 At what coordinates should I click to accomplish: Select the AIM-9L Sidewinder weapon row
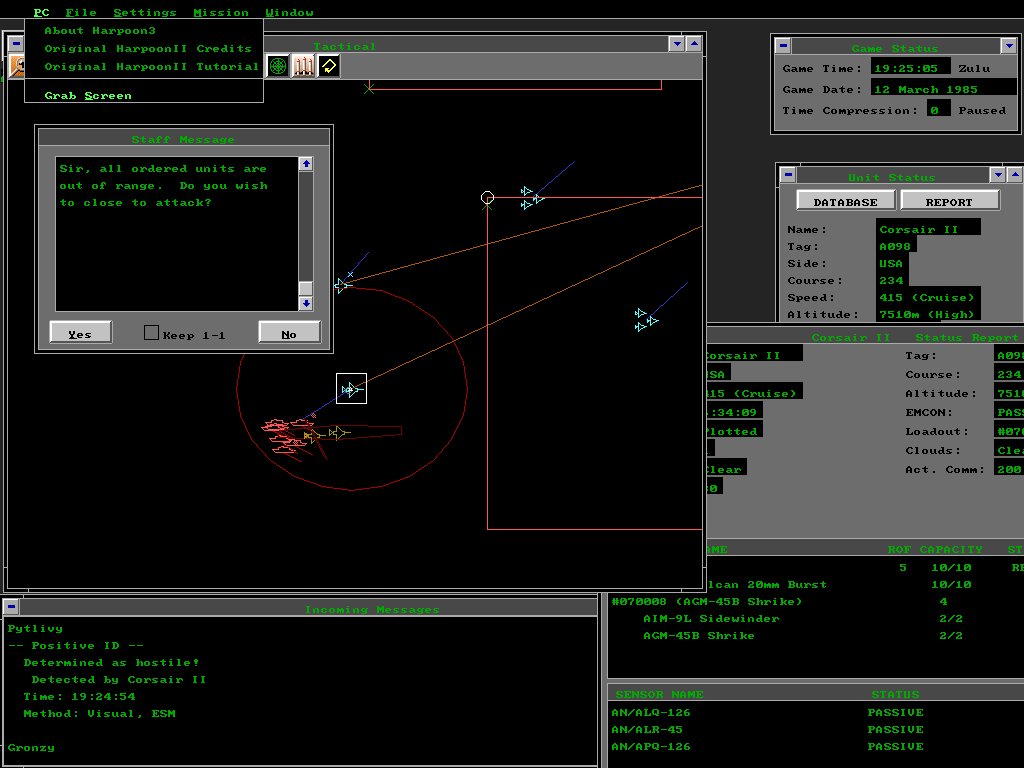coord(816,618)
